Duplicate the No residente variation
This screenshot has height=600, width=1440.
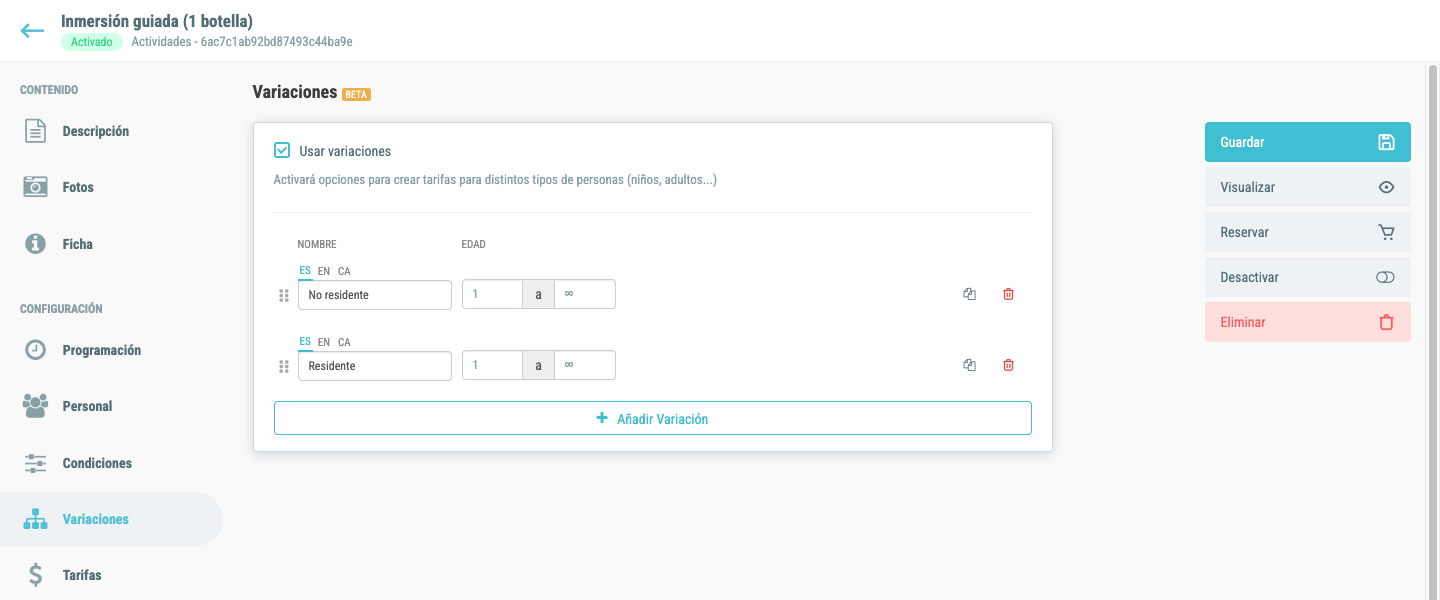[x=969, y=294]
